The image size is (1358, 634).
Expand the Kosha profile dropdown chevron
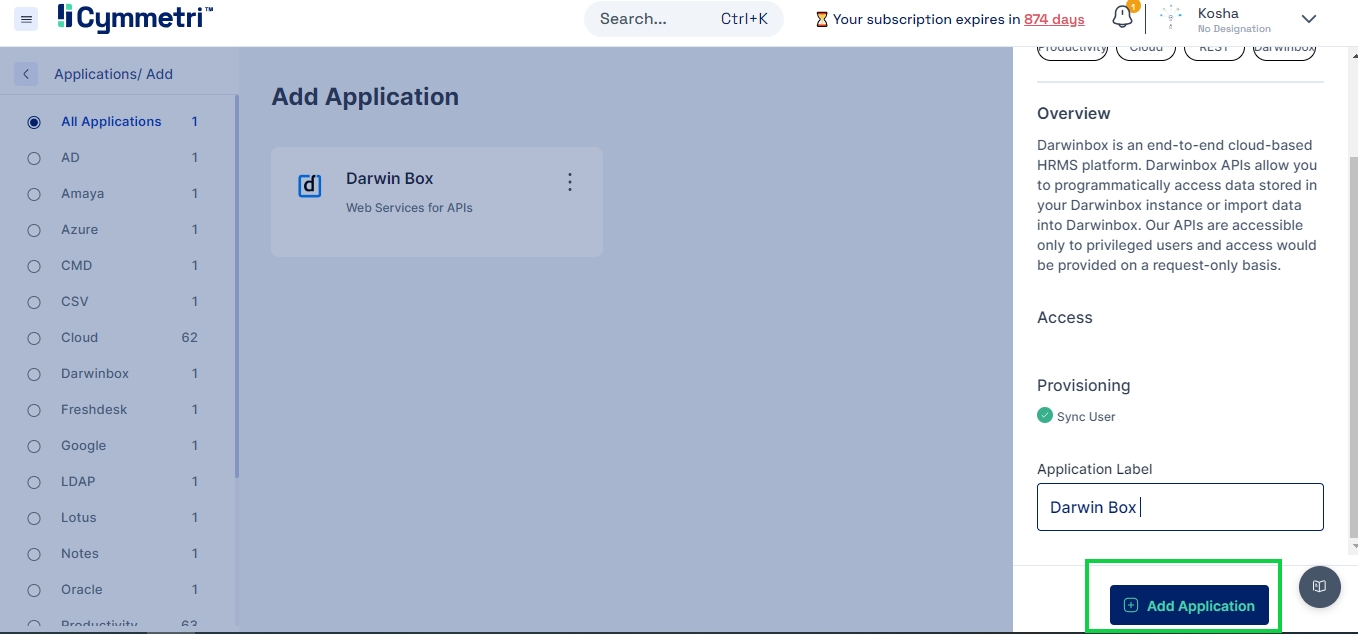(1308, 19)
